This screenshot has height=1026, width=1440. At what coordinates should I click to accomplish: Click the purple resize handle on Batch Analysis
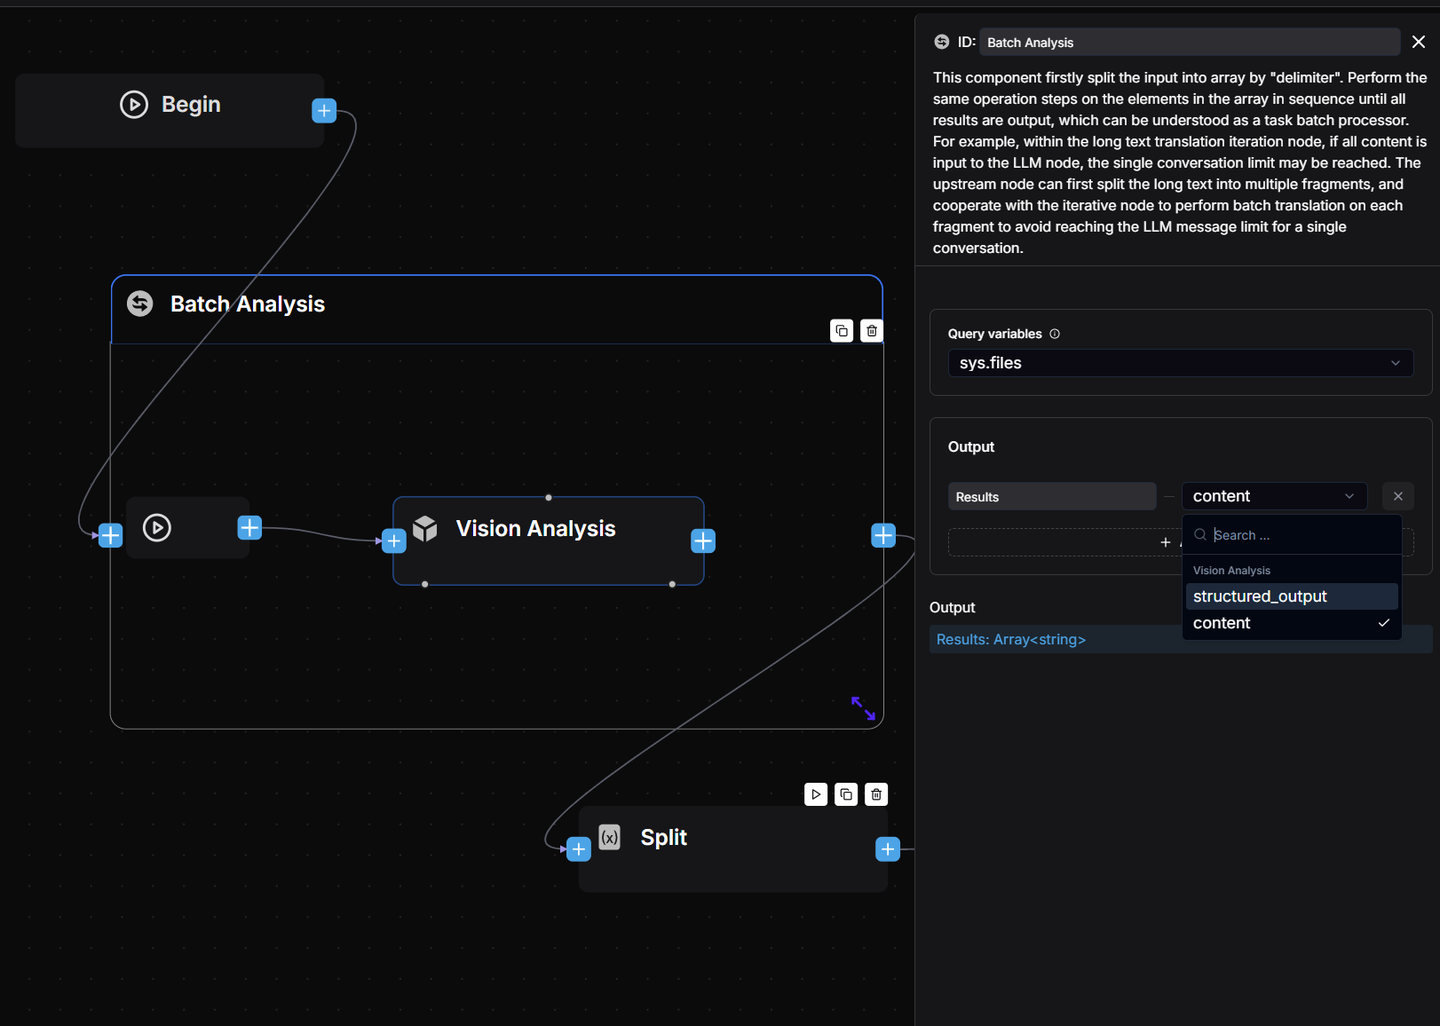862,709
